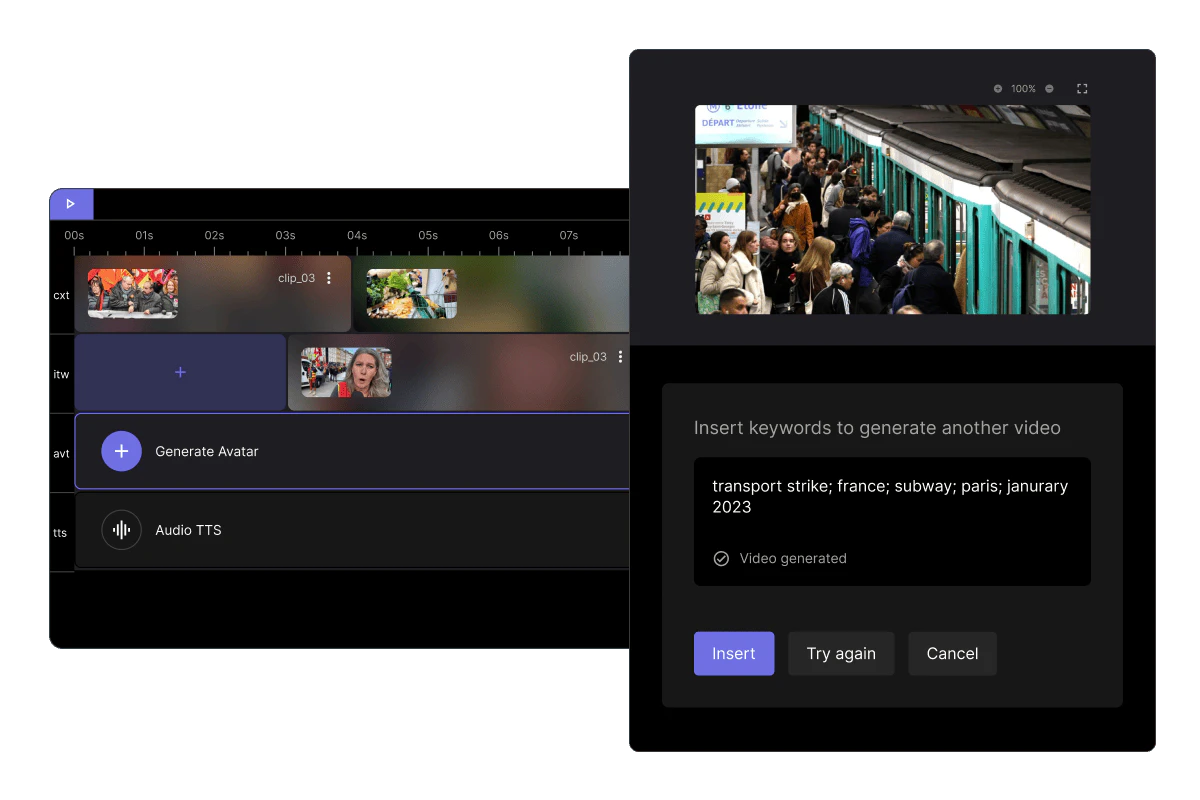1200x800 pixels.
Task: Edit the transport strike keywords field
Action: (x=890, y=496)
